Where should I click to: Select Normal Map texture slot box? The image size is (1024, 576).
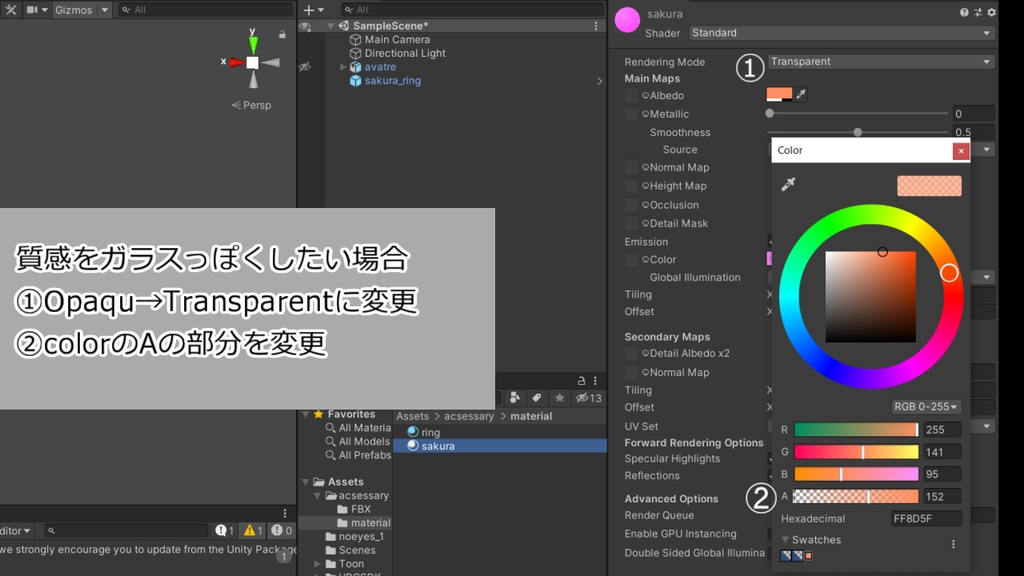coord(631,167)
